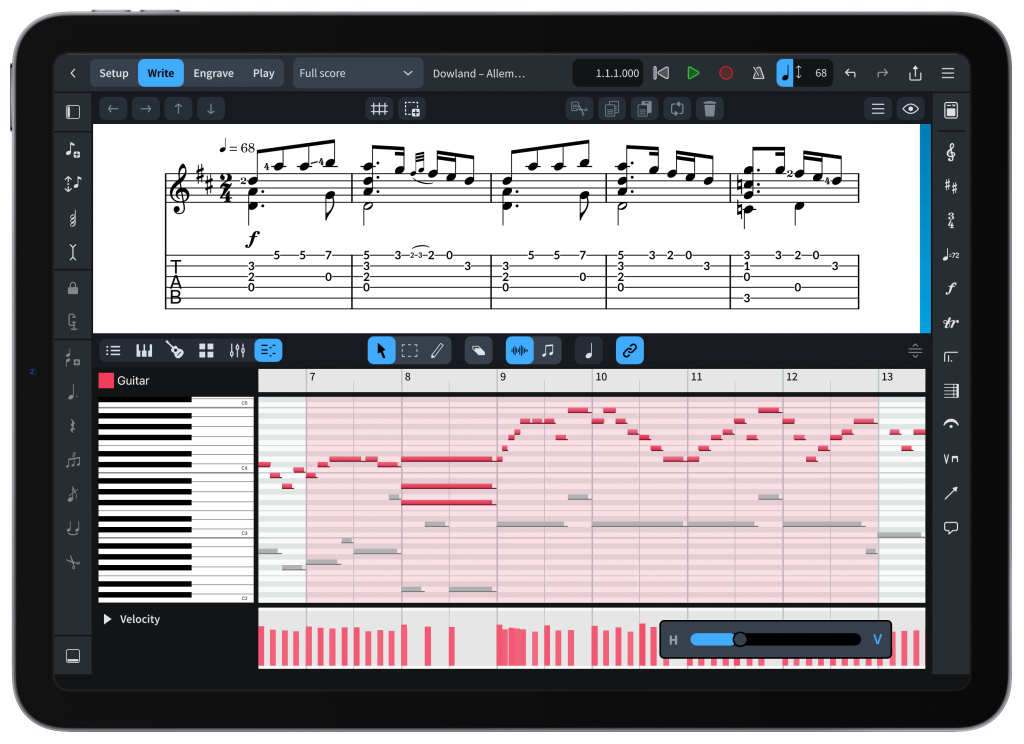1024x744 pixels.
Task: Toggle the eye visibility button
Action: [x=910, y=109]
